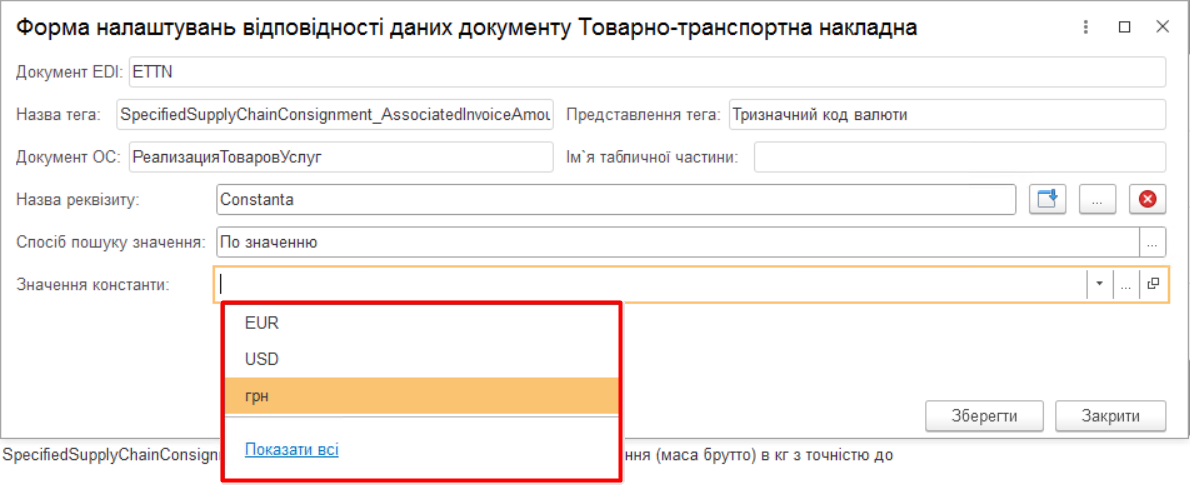Click the Зберегти button
Screen dimensions: 1190x504
click(x=984, y=416)
